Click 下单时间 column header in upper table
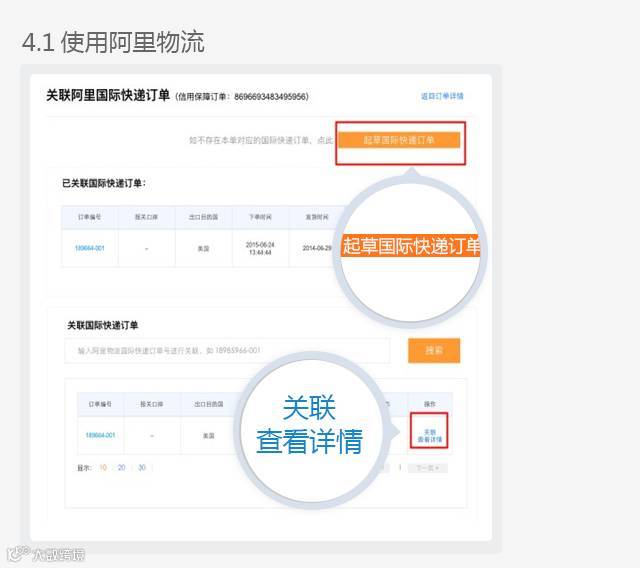The width and height of the screenshot is (640, 568). click(x=260, y=217)
